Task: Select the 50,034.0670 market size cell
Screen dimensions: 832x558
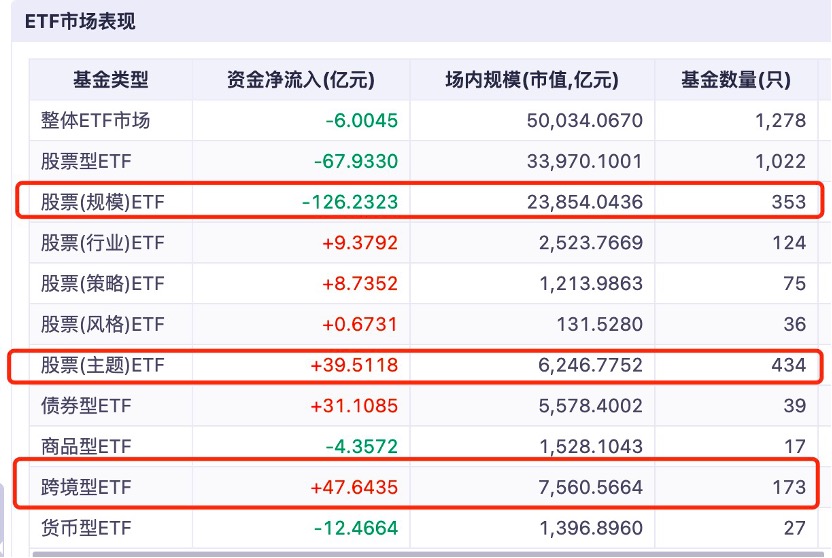Action: tap(584, 121)
